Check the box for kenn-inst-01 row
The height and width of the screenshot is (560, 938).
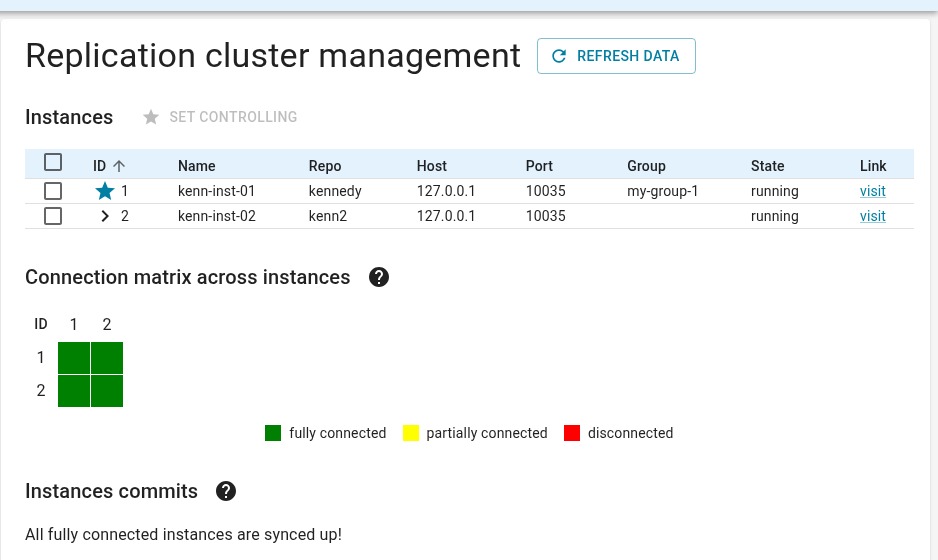point(53,191)
